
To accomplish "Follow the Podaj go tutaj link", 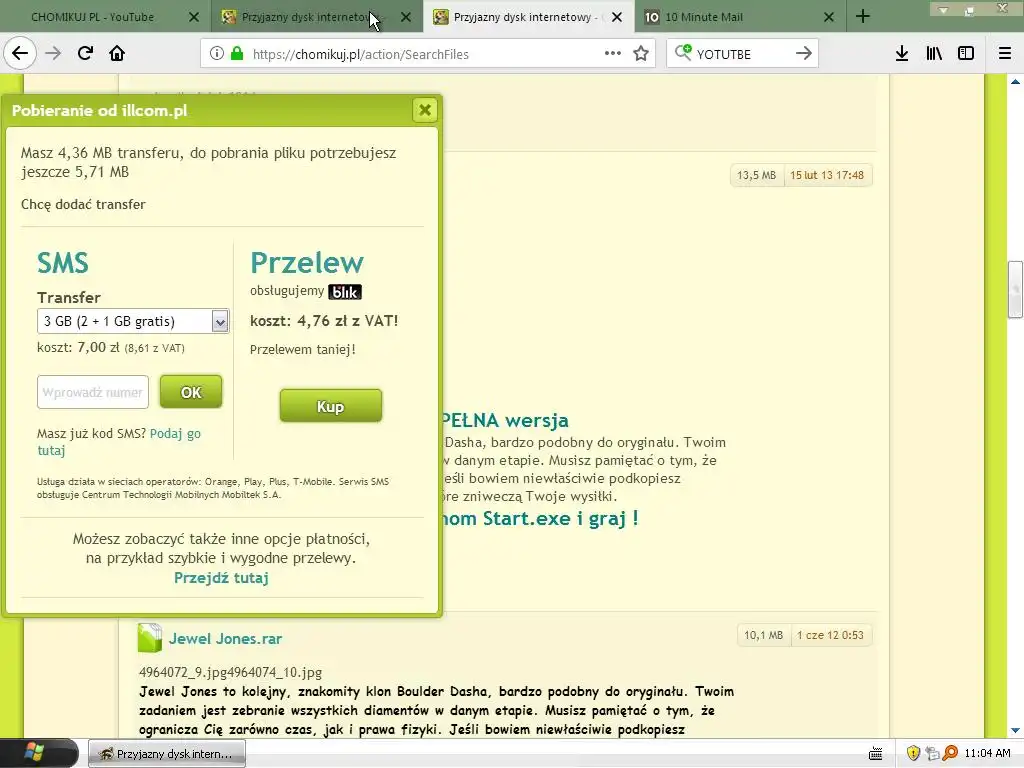I will [175, 434].
